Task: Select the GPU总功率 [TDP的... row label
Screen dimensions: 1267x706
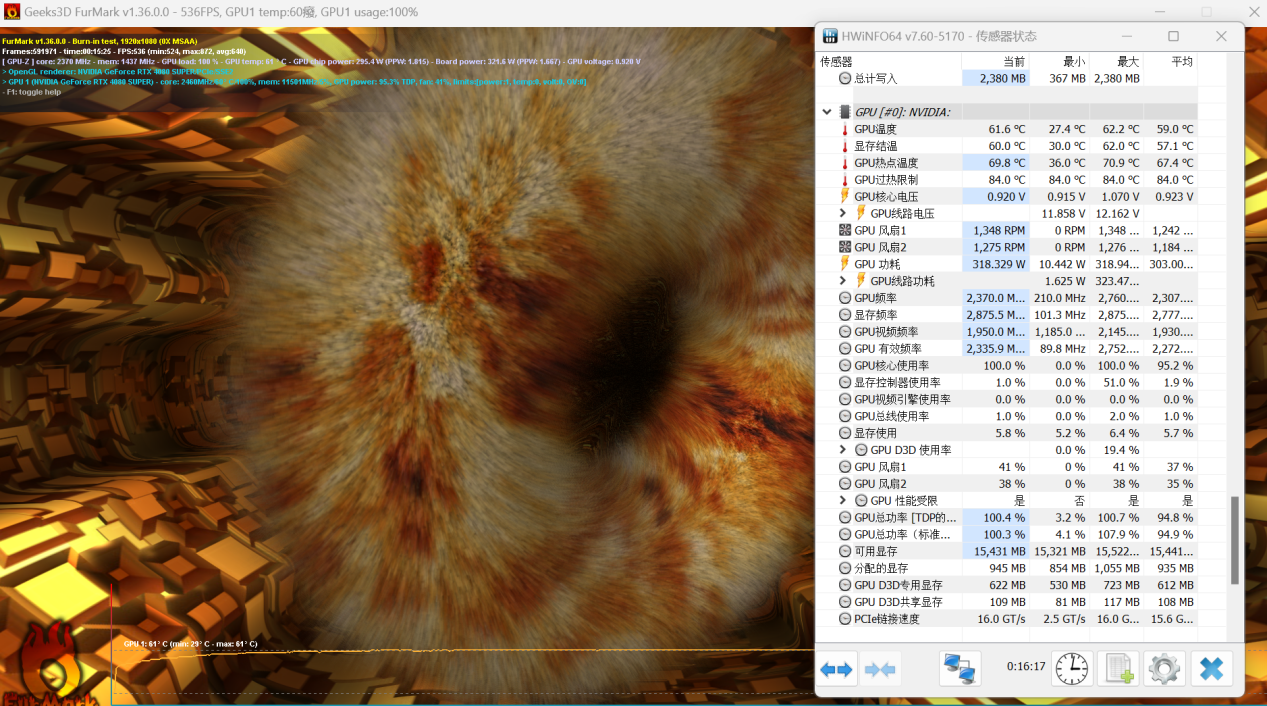Action: coord(905,517)
